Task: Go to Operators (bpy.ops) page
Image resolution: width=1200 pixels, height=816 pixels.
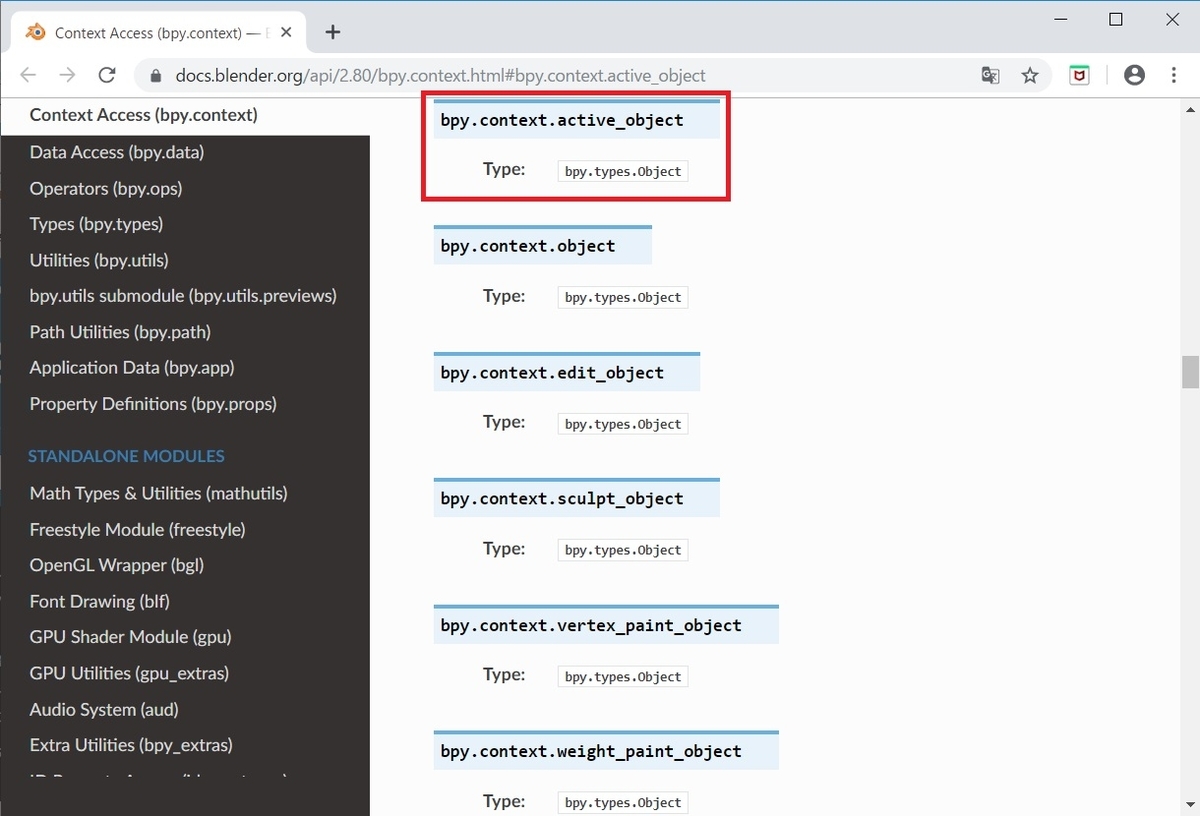Action: click(106, 188)
